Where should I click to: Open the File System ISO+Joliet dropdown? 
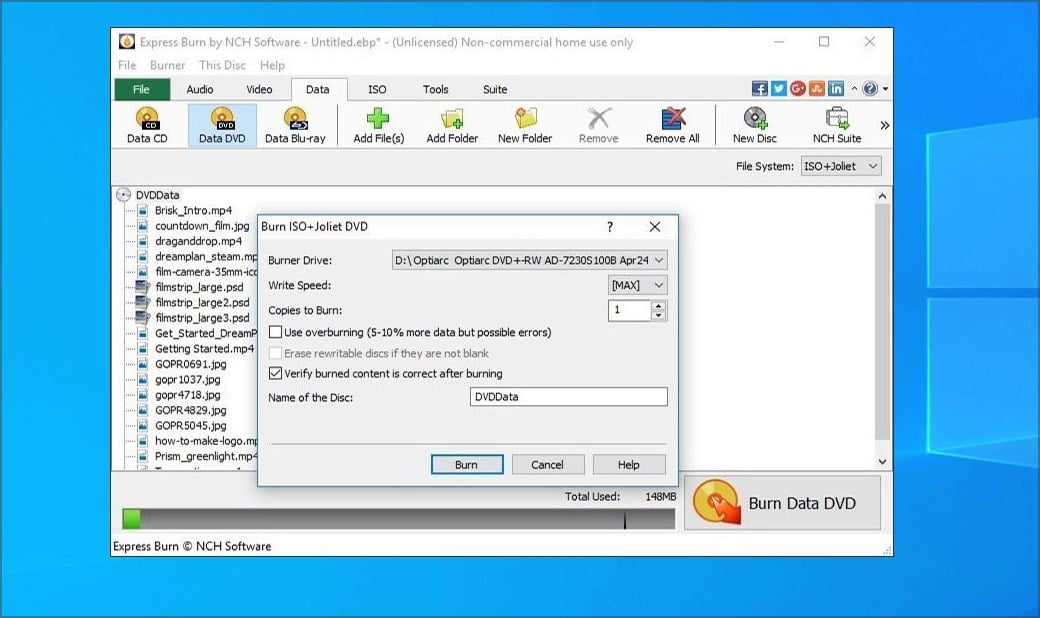point(841,166)
